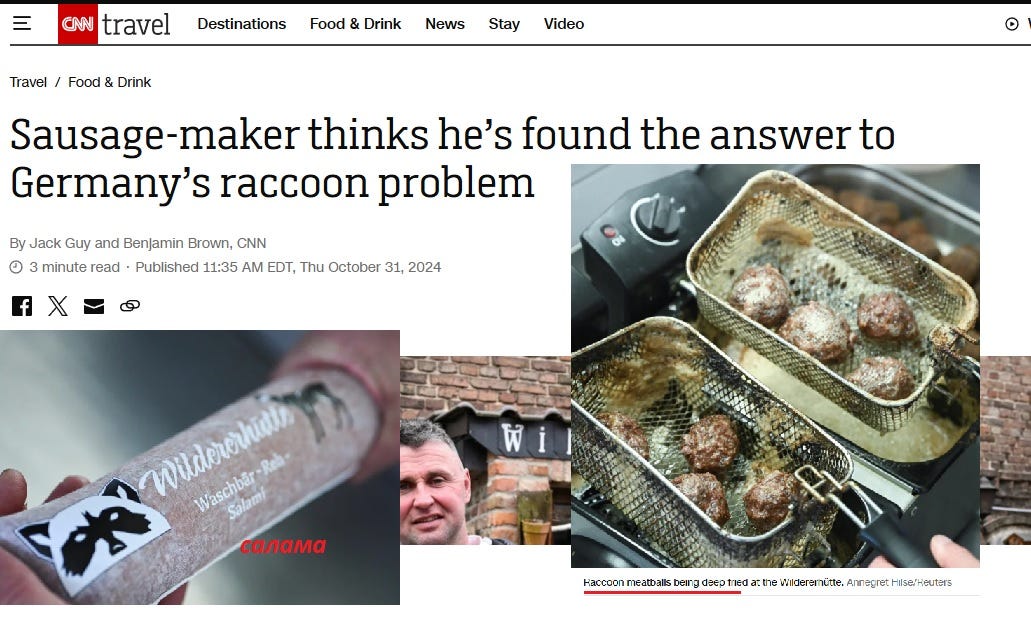Image resolution: width=1031 pixels, height=621 pixels.
Task: Open the Video section
Action: coord(563,24)
